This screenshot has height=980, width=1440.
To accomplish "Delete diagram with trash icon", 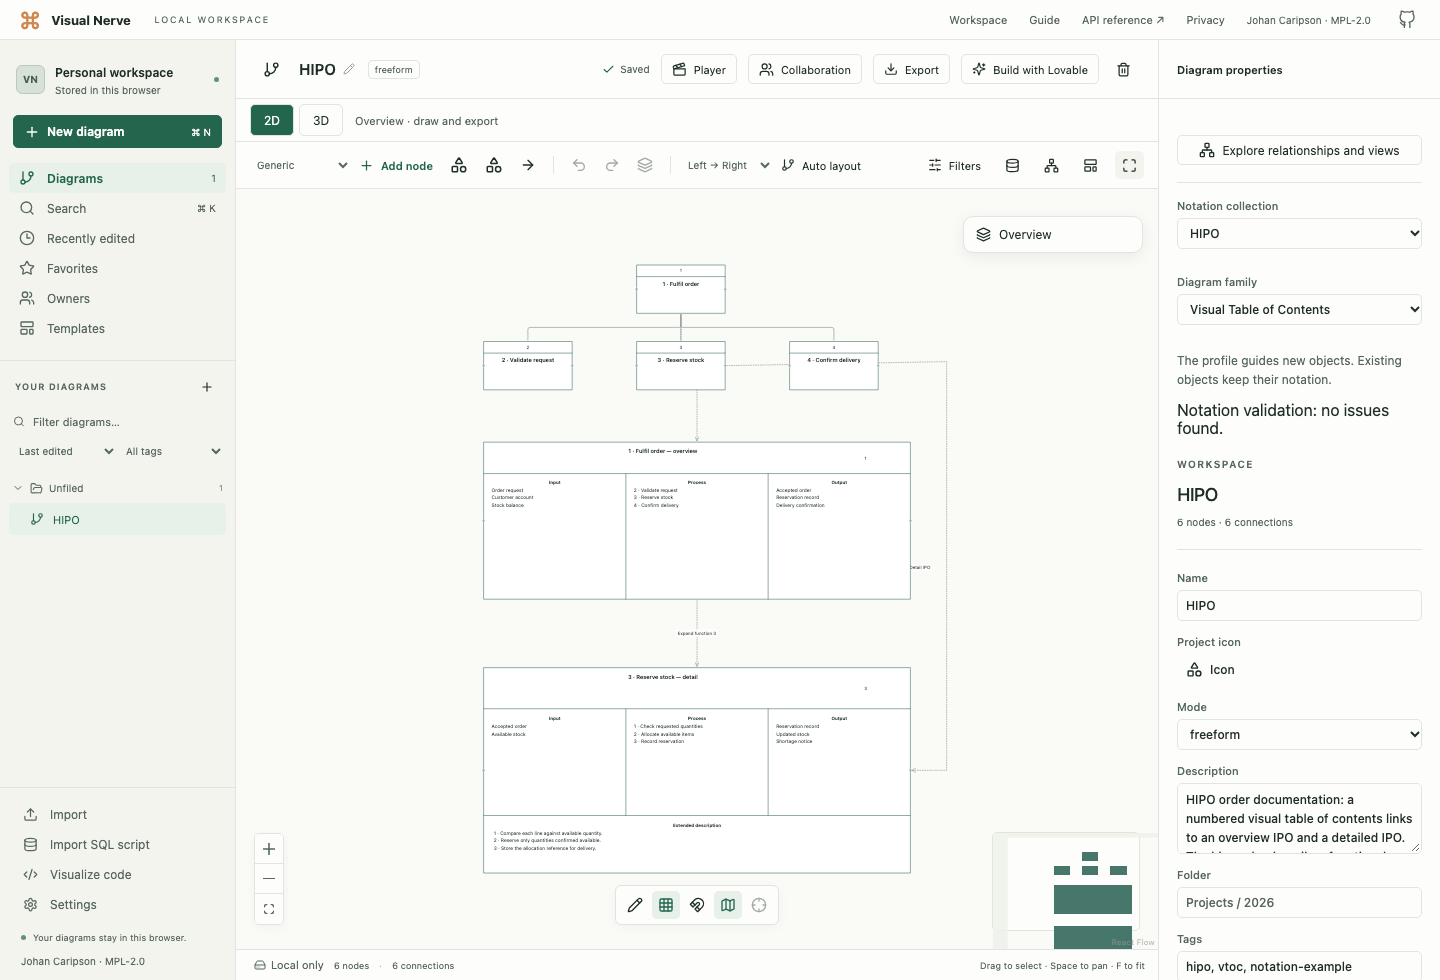I will [1123, 70].
